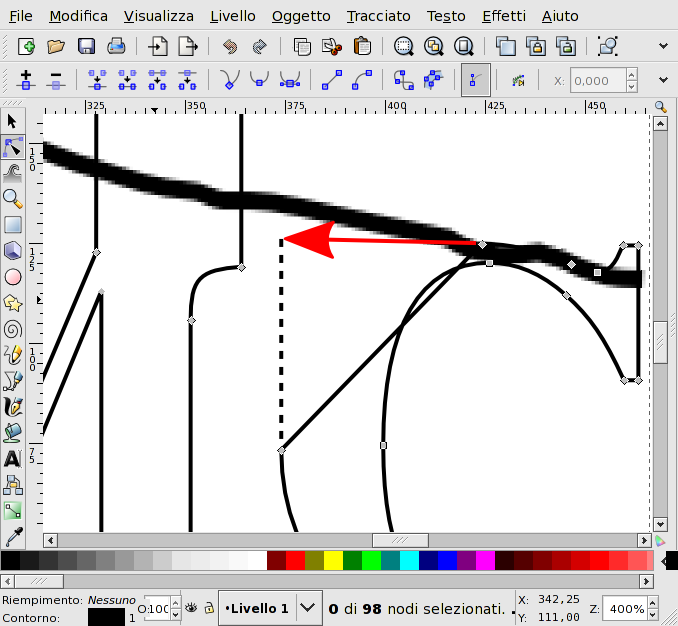Duplicate the selected object
The image size is (678, 626).
tap(505, 46)
